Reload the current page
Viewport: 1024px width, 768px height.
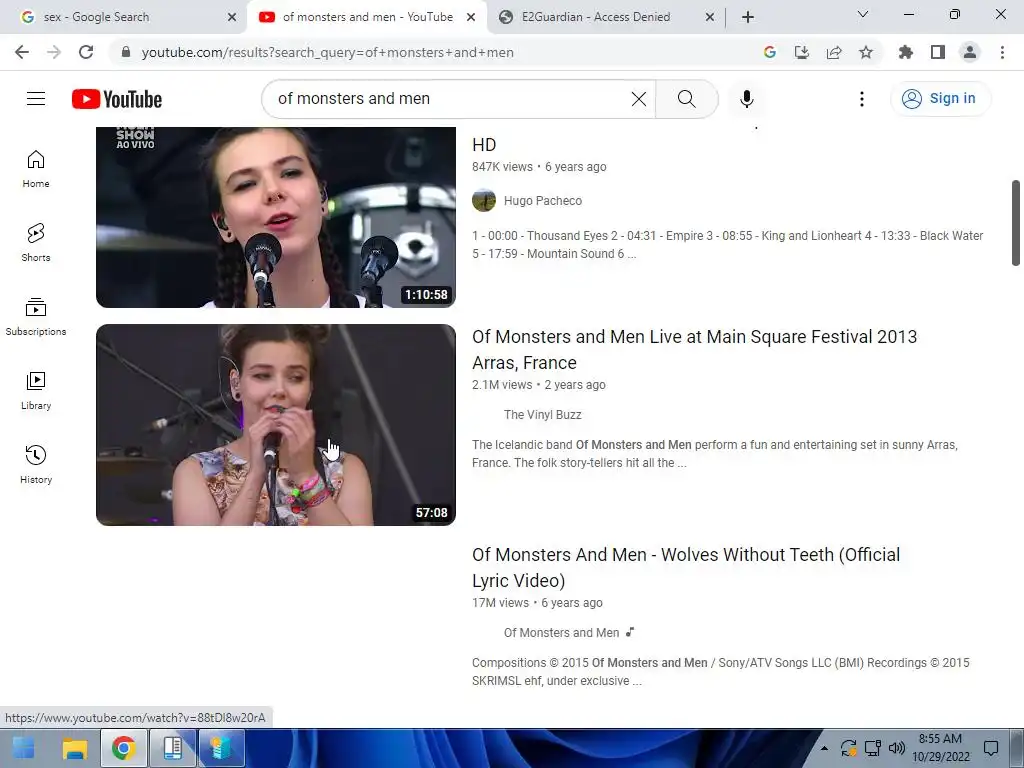pyautogui.click(x=86, y=52)
